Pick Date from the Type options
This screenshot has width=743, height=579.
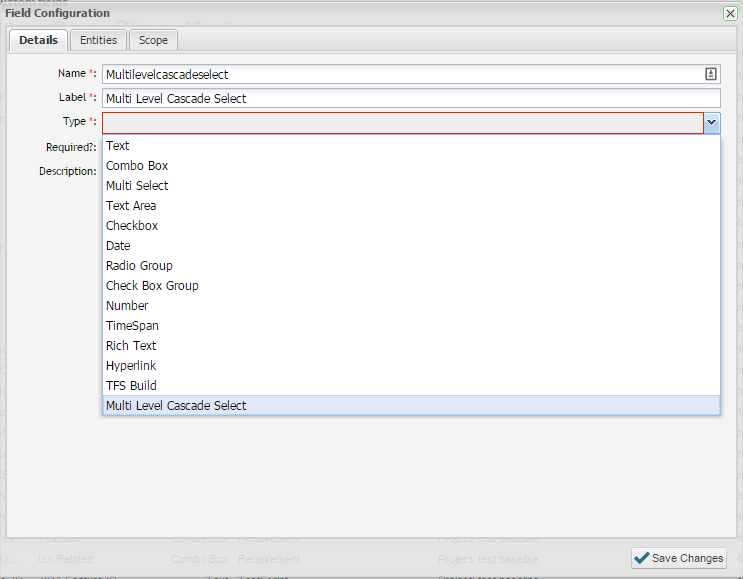tap(118, 246)
